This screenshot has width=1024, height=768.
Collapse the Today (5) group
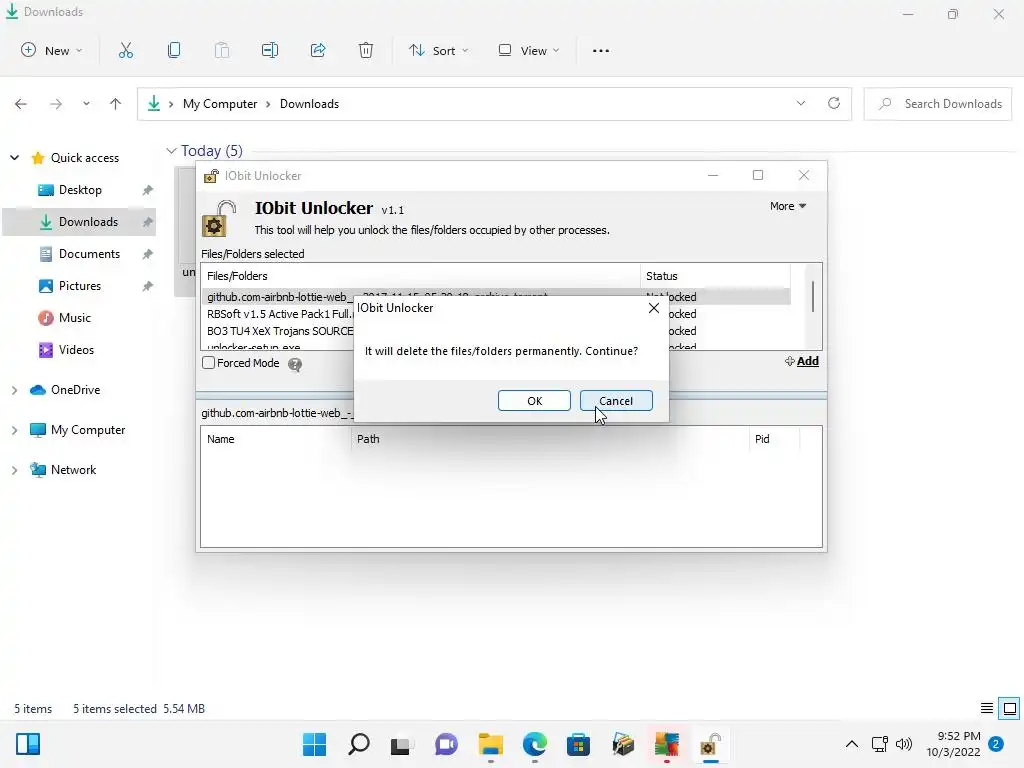coord(171,151)
